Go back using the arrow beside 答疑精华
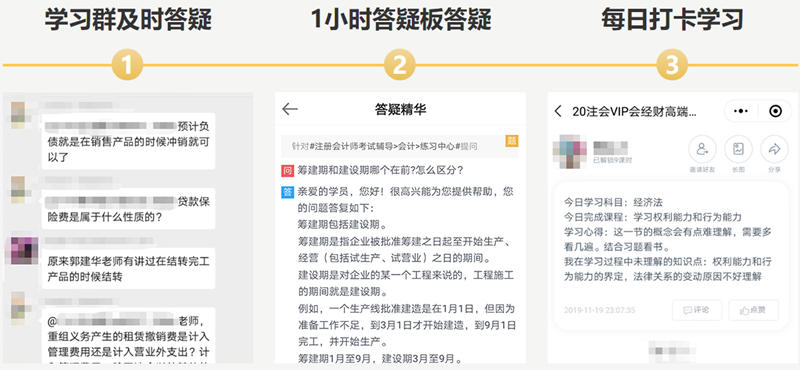This screenshot has height=370, width=800. click(x=290, y=109)
